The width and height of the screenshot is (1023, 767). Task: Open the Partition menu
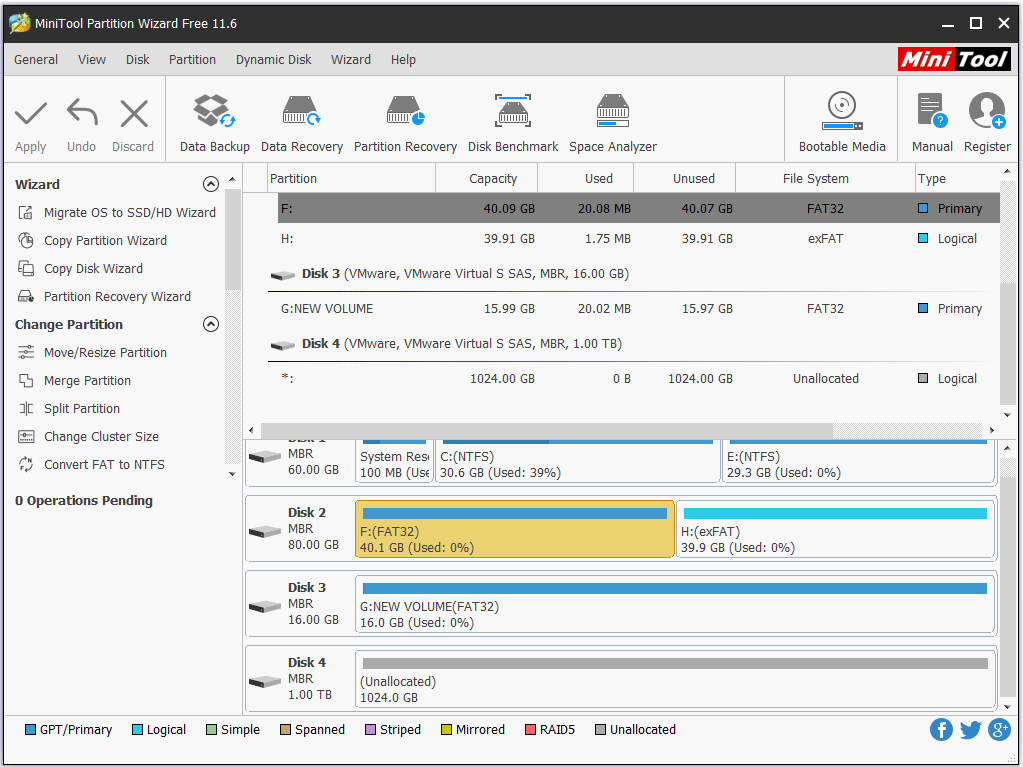click(x=192, y=60)
